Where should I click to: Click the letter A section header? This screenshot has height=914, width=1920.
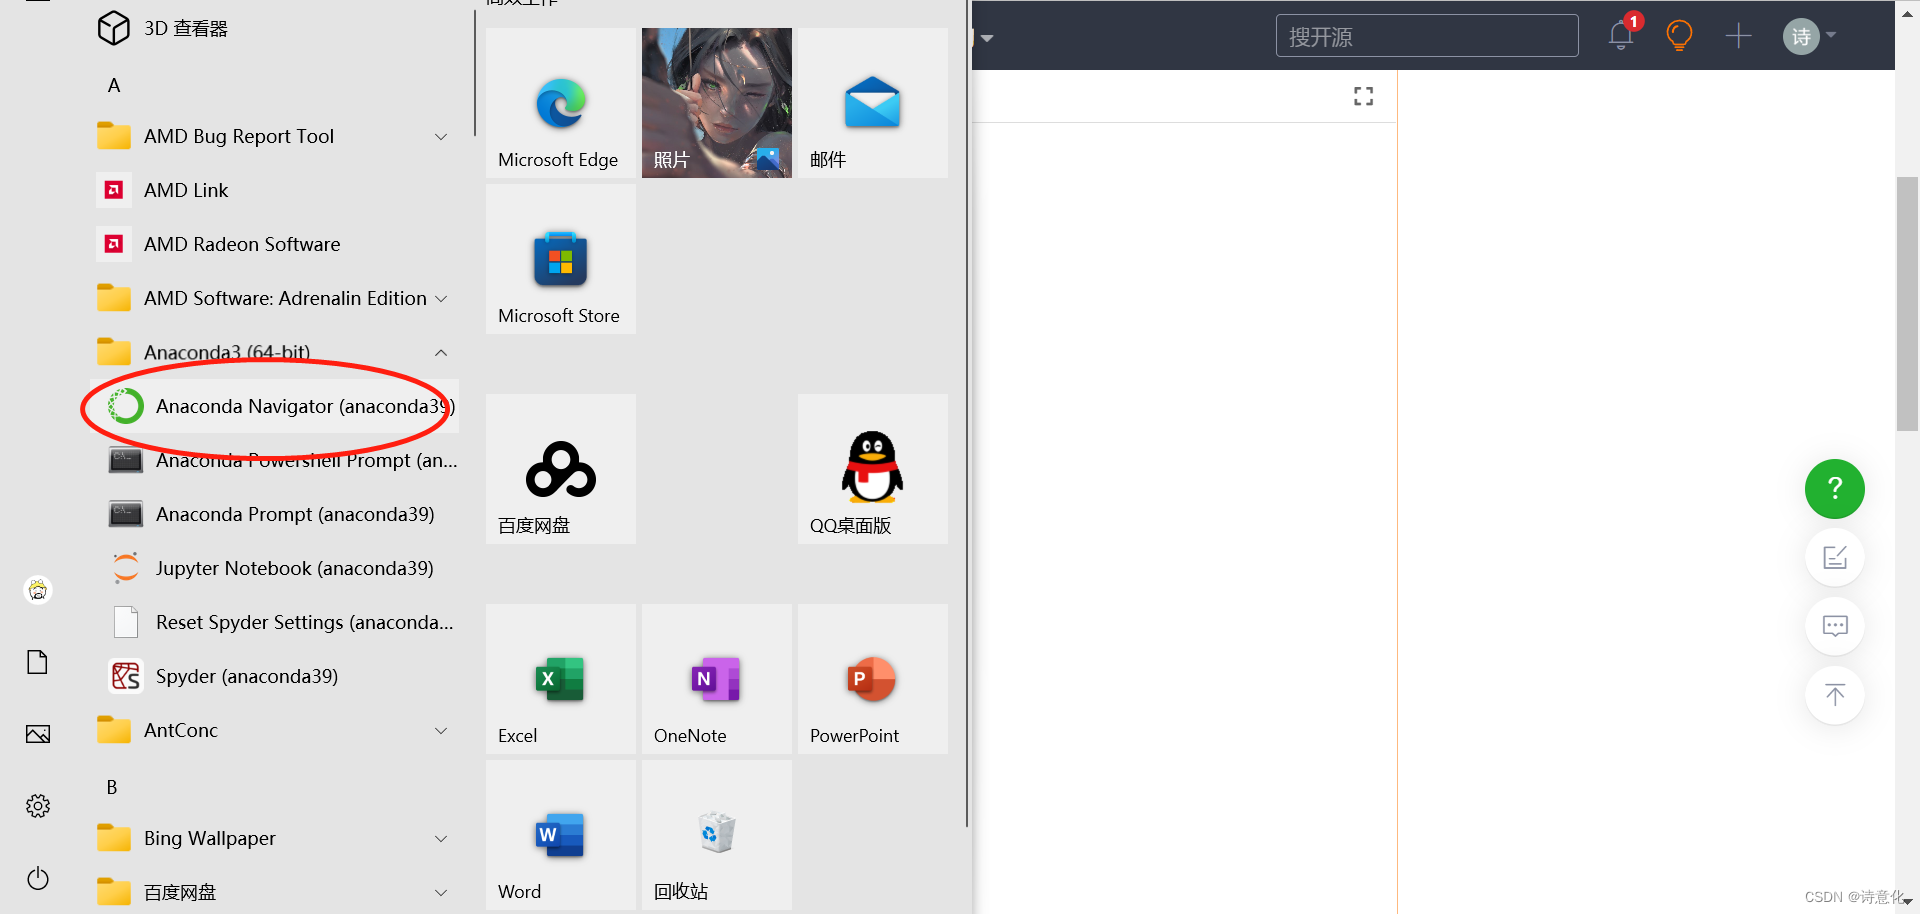[x=113, y=85]
